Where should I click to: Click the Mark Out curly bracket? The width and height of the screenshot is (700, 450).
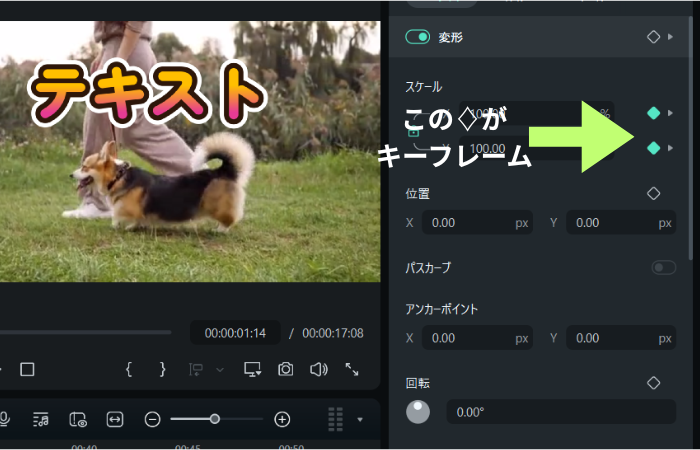tap(162, 369)
